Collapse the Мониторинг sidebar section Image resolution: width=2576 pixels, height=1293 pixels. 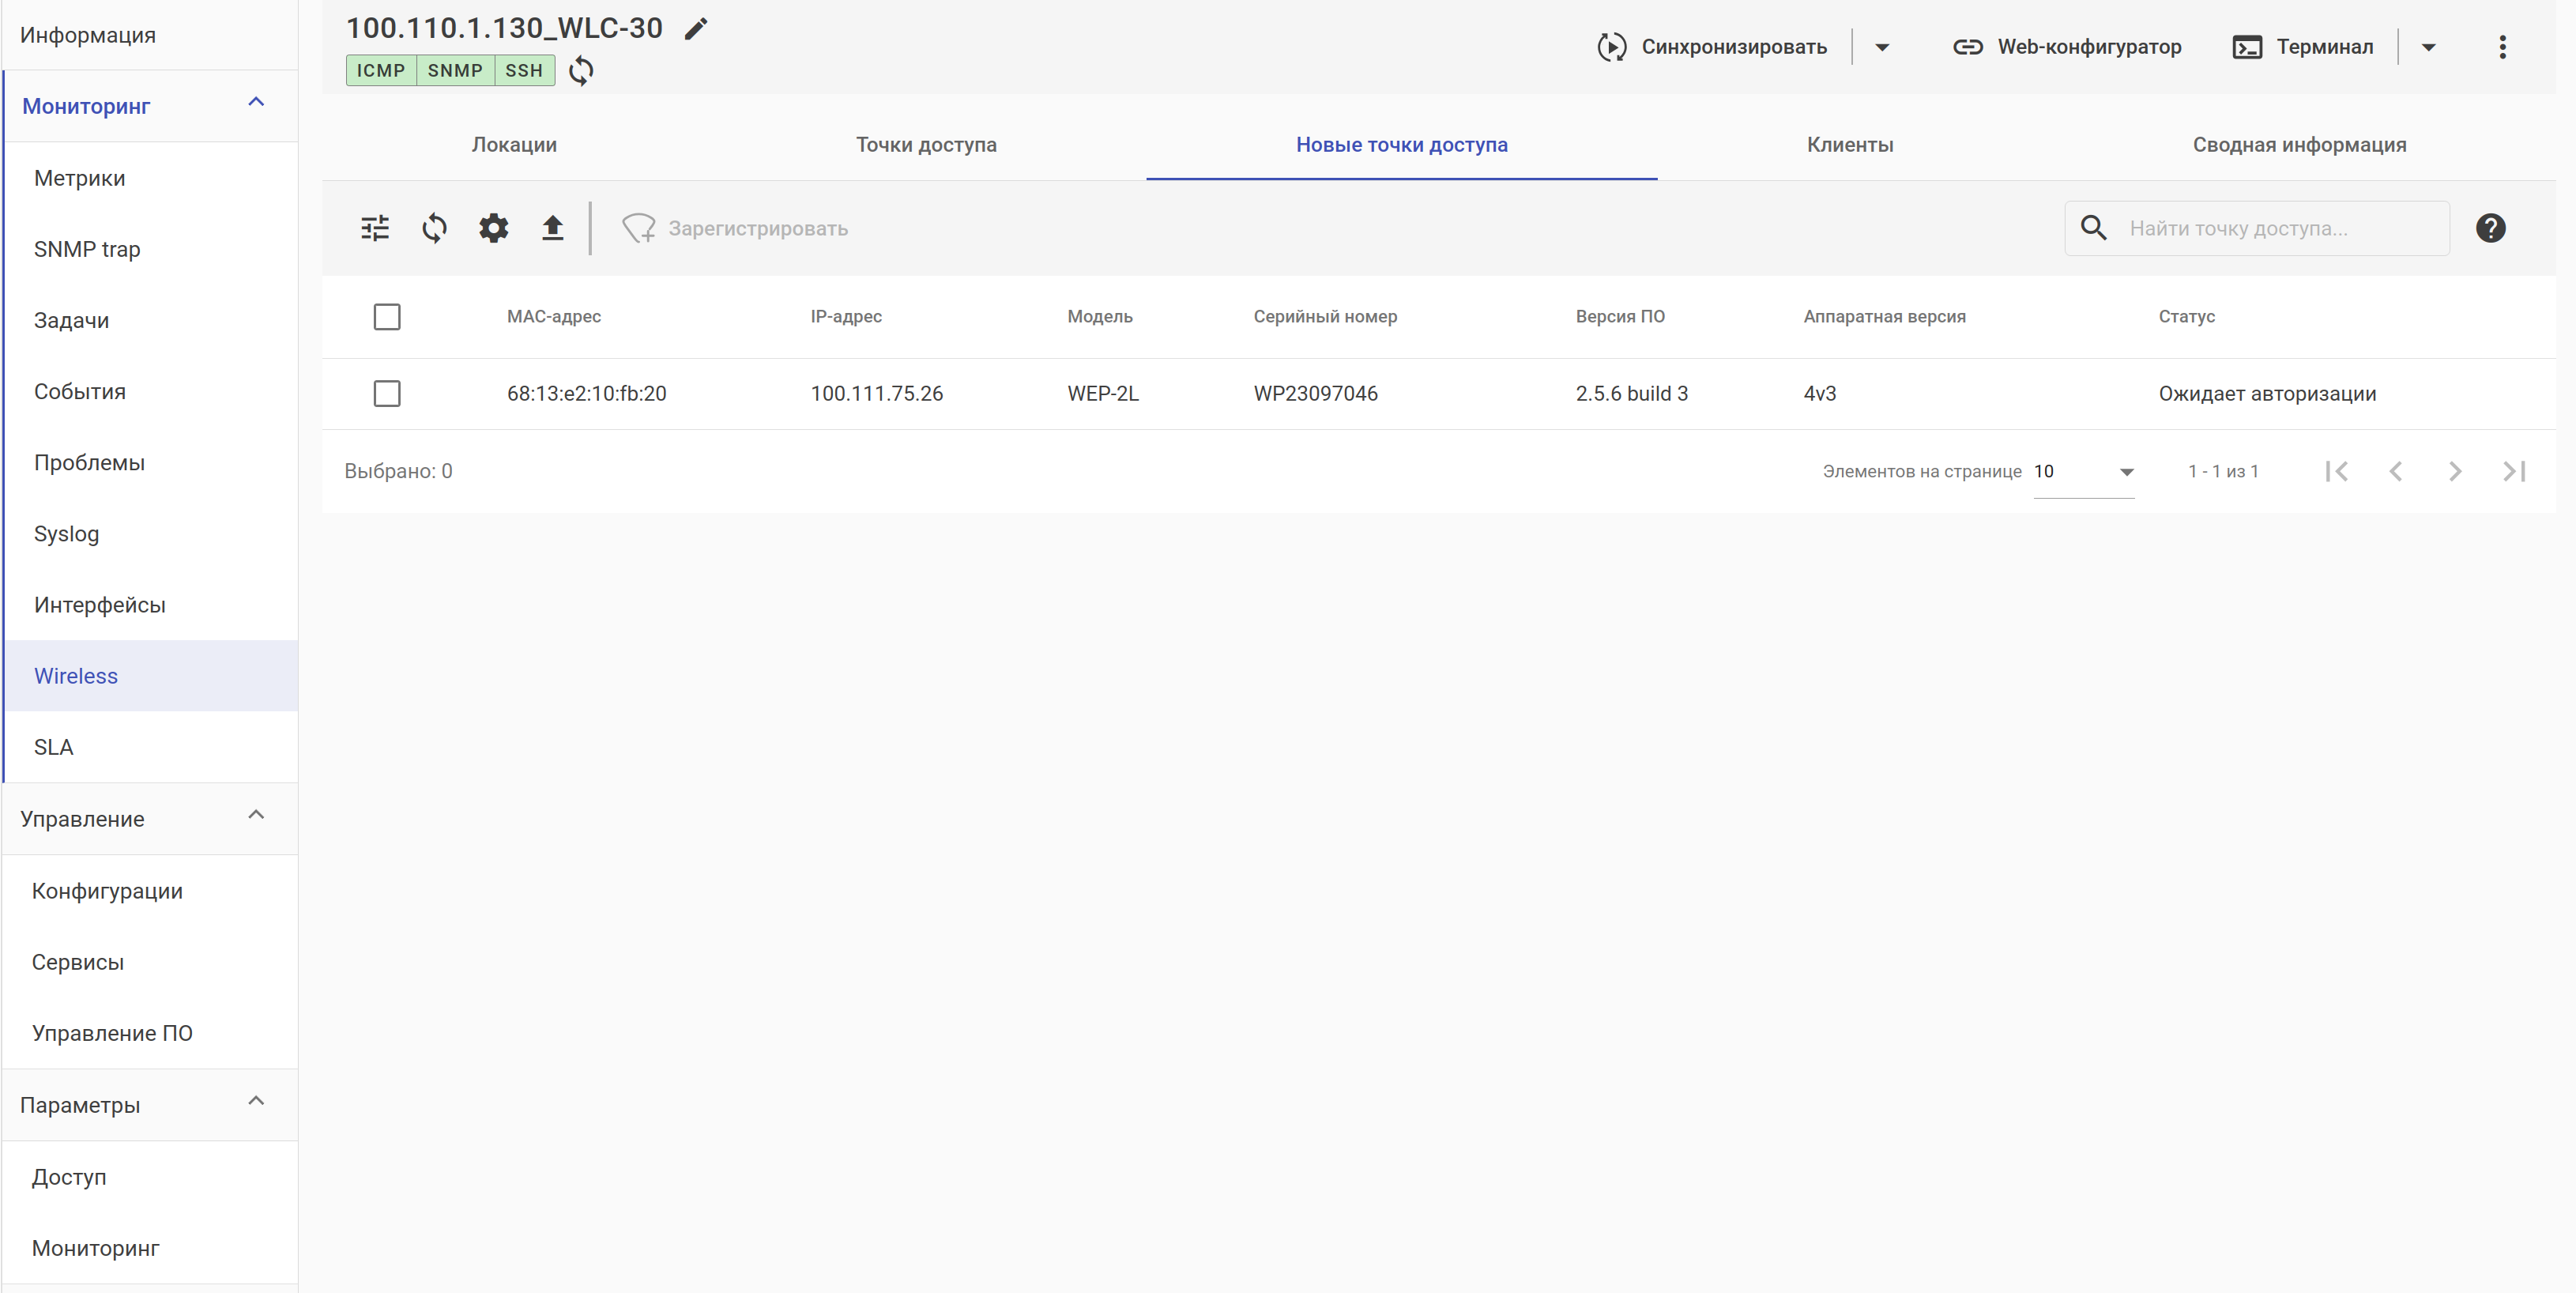(x=256, y=103)
